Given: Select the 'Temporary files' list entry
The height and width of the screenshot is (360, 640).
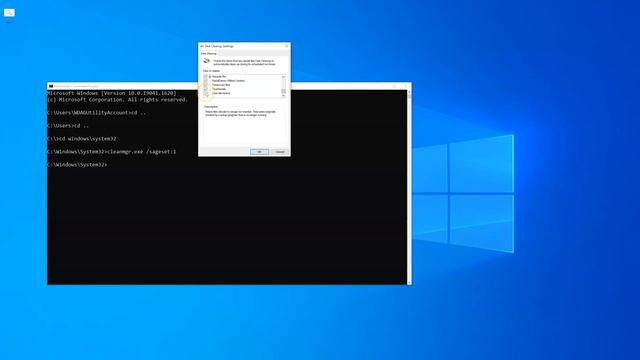Looking at the screenshot, I should [221, 85].
